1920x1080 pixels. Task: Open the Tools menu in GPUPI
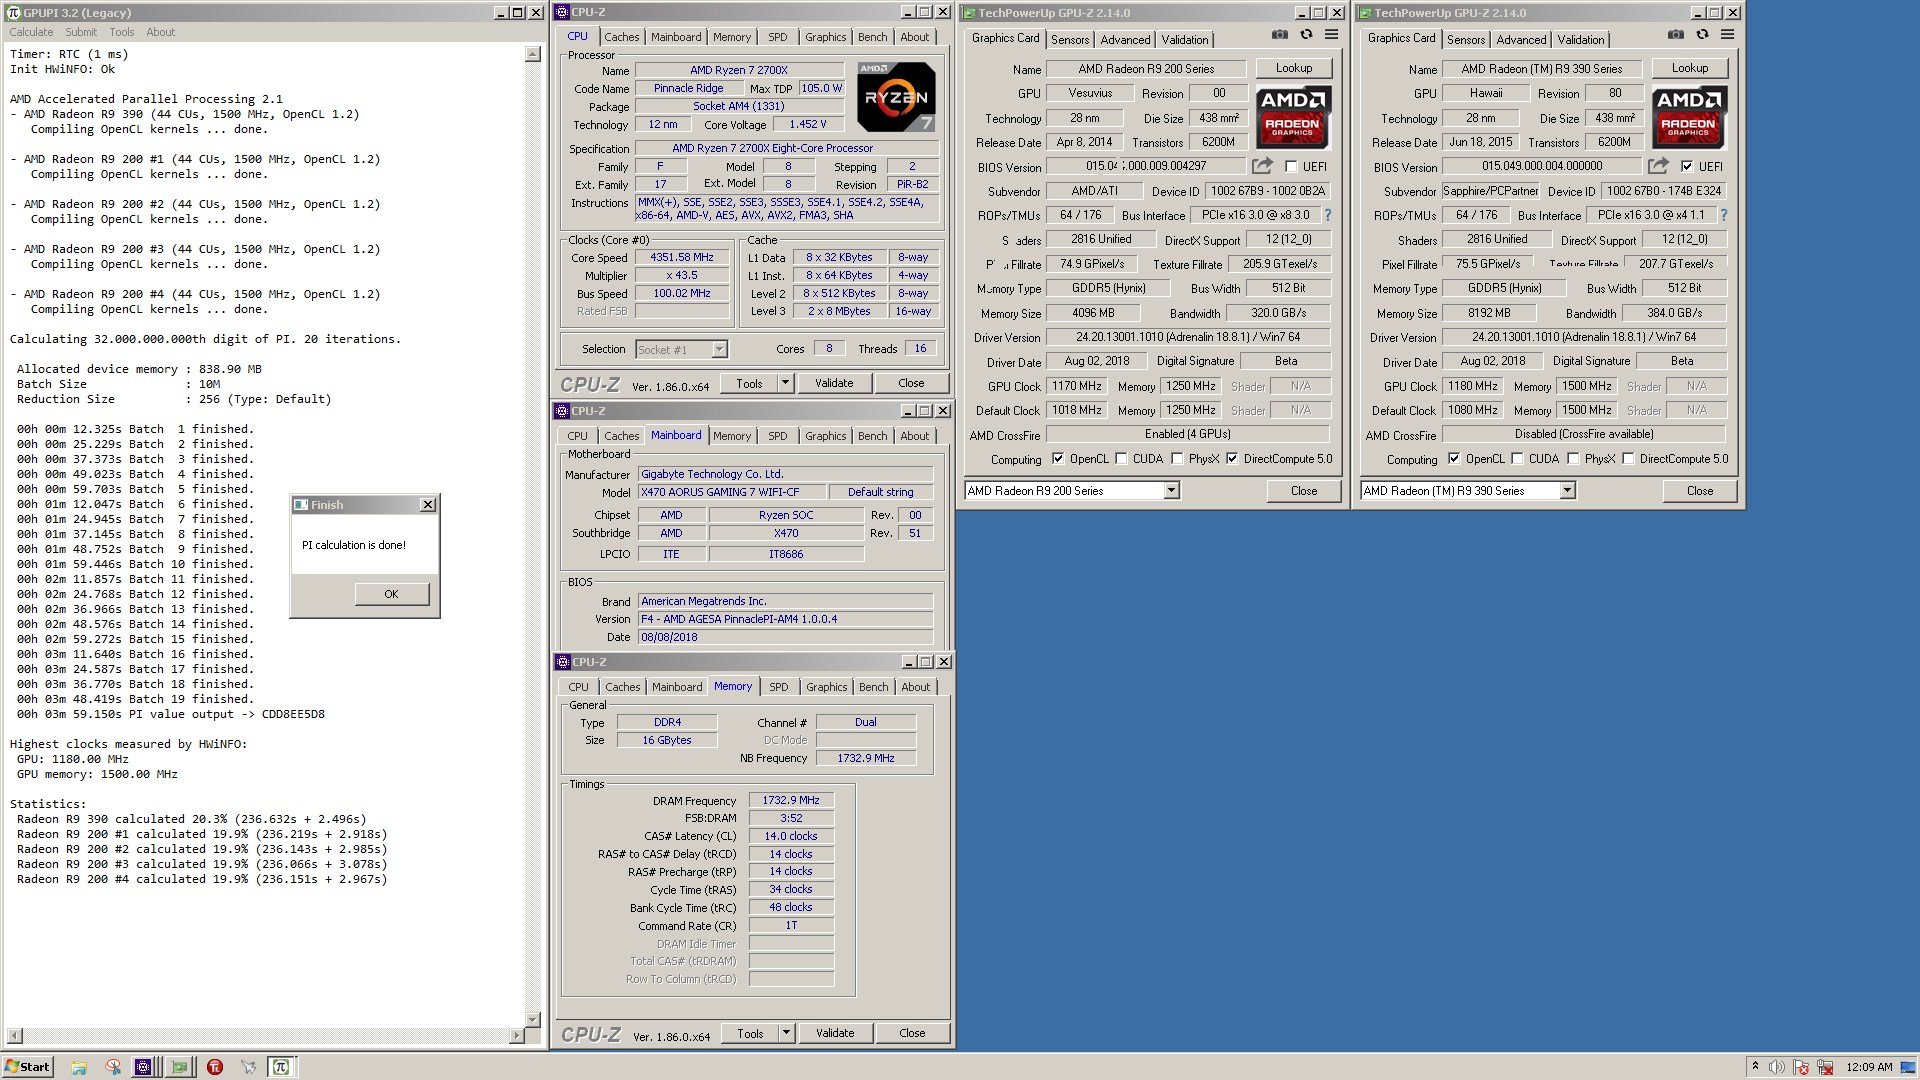pos(122,32)
